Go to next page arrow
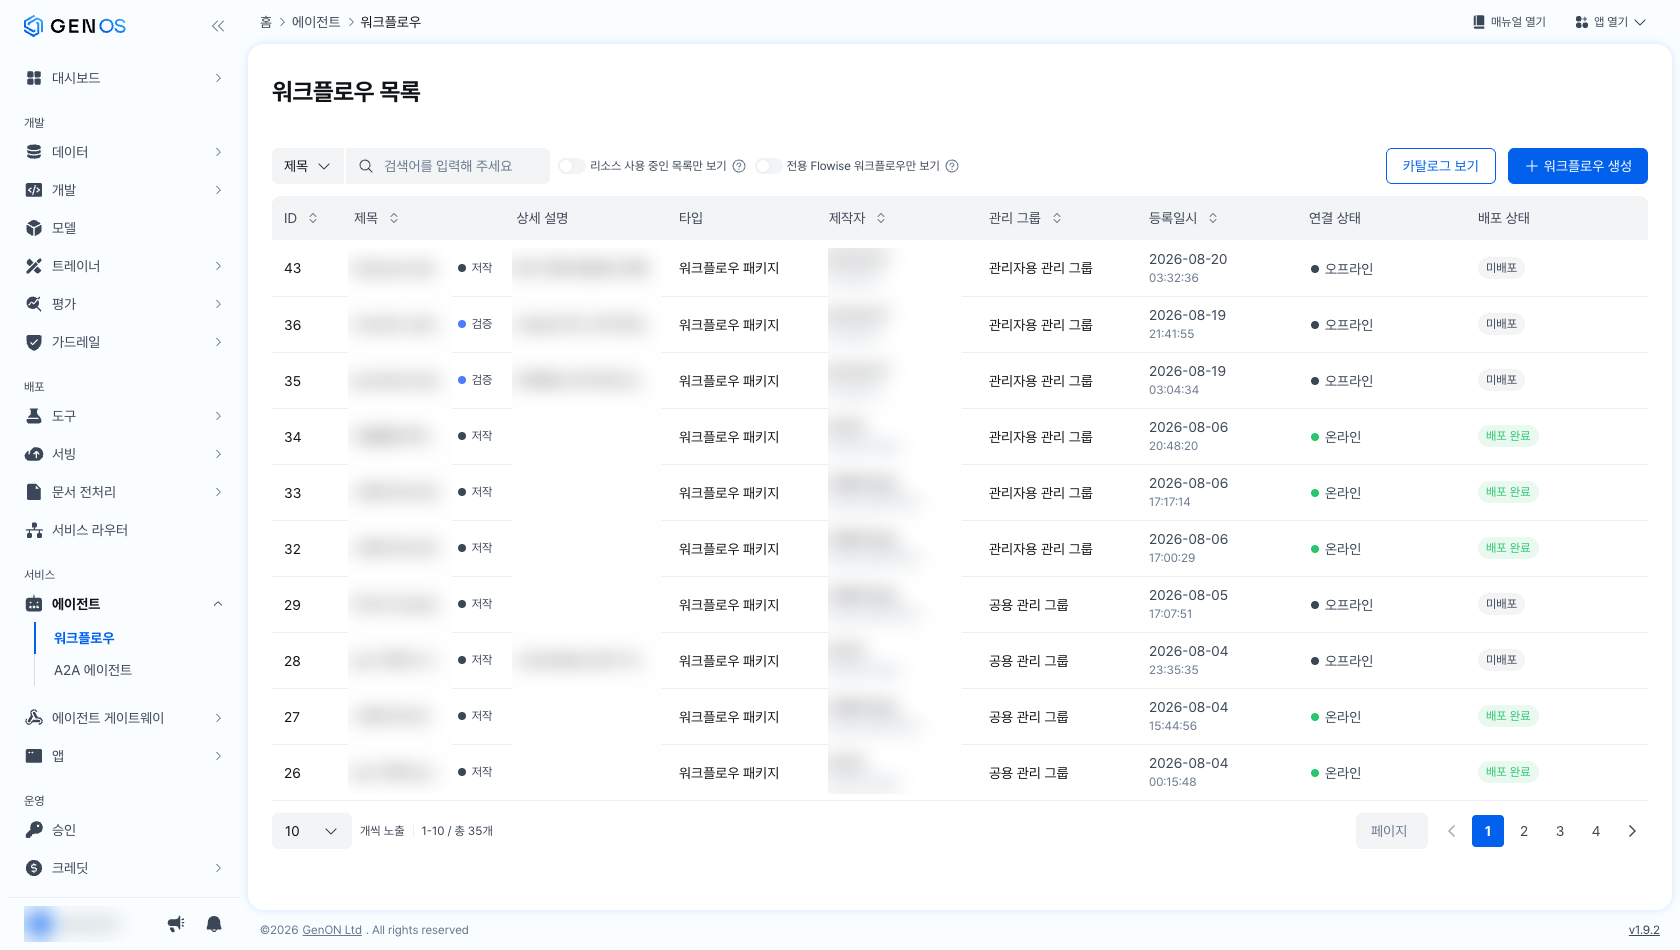 1632,831
